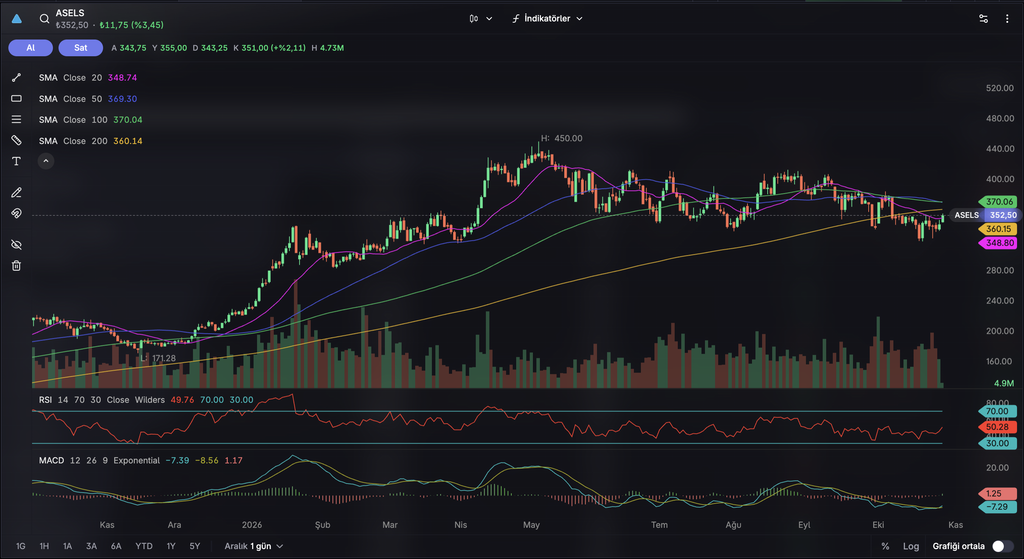Click the Al buy button
The image size is (1024, 559).
[x=31, y=48]
